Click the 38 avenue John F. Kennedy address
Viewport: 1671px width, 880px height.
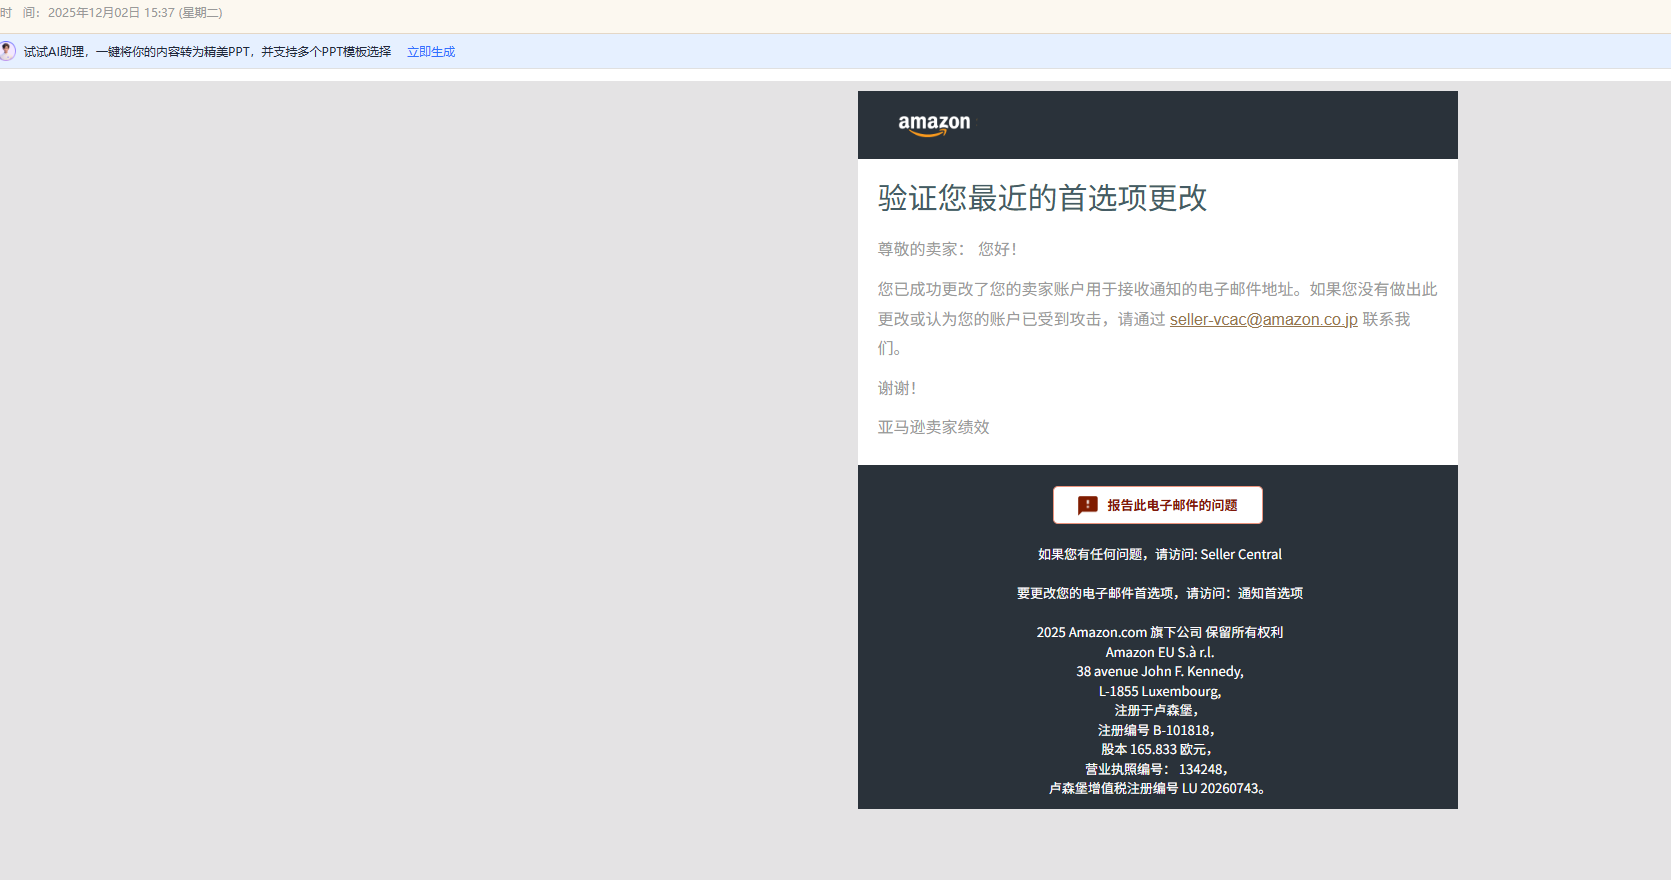coord(1159,671)
